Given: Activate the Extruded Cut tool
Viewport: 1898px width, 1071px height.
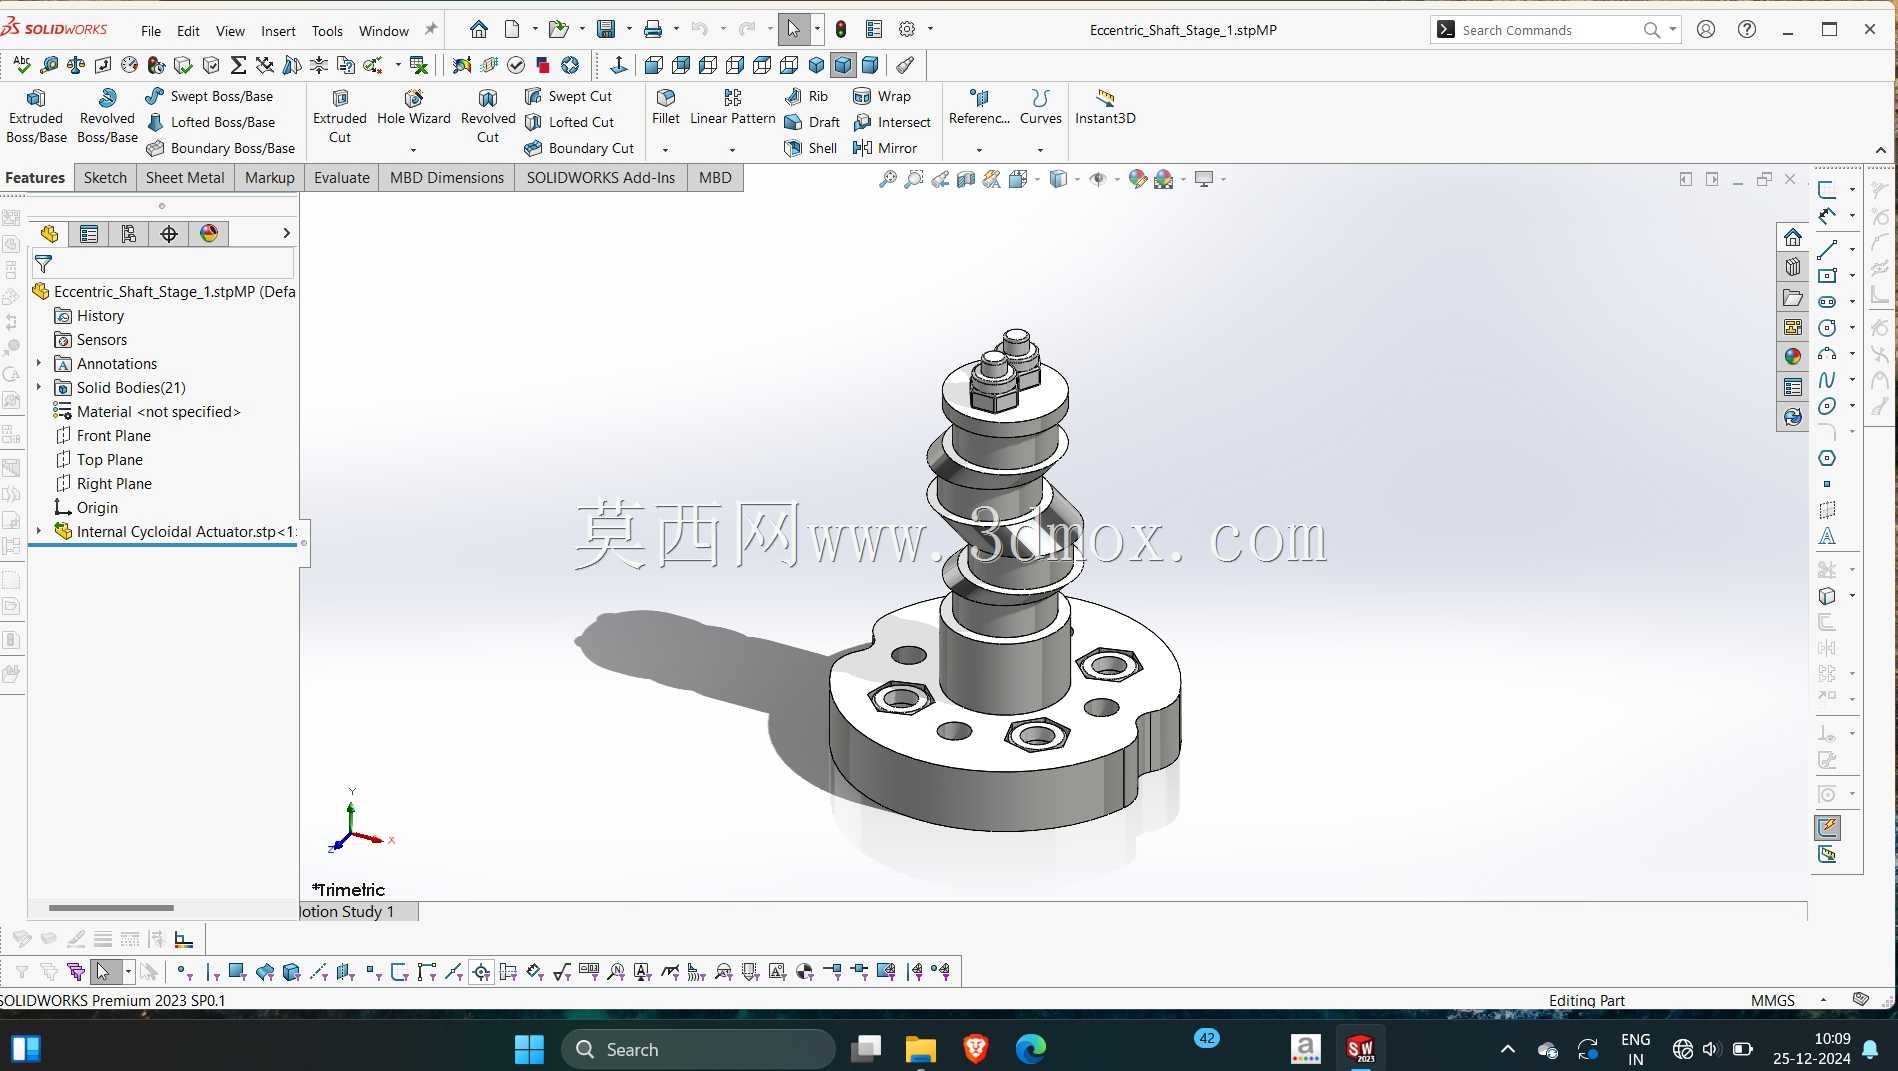Looking at the screenshot, I should pyautogui.click(x=340, y=116).
